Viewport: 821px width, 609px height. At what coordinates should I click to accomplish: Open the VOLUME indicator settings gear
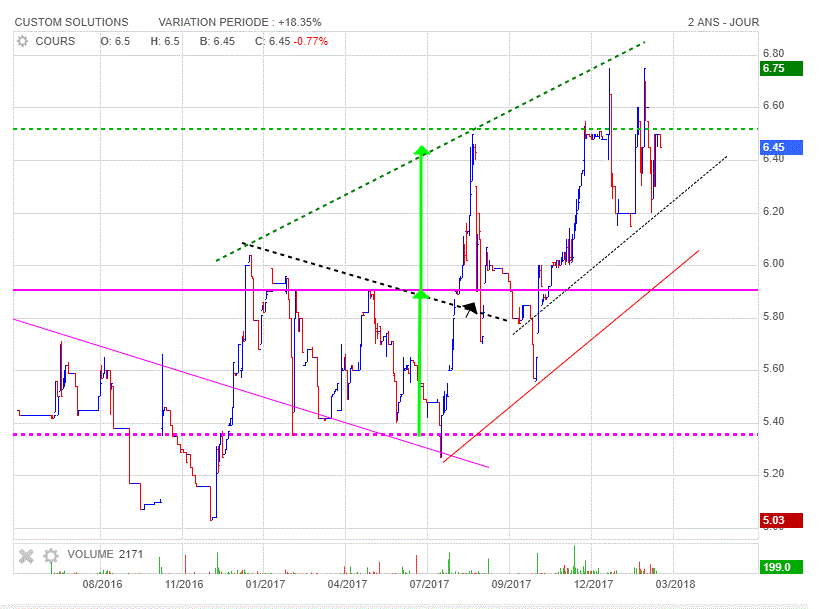tap(51, 556)
